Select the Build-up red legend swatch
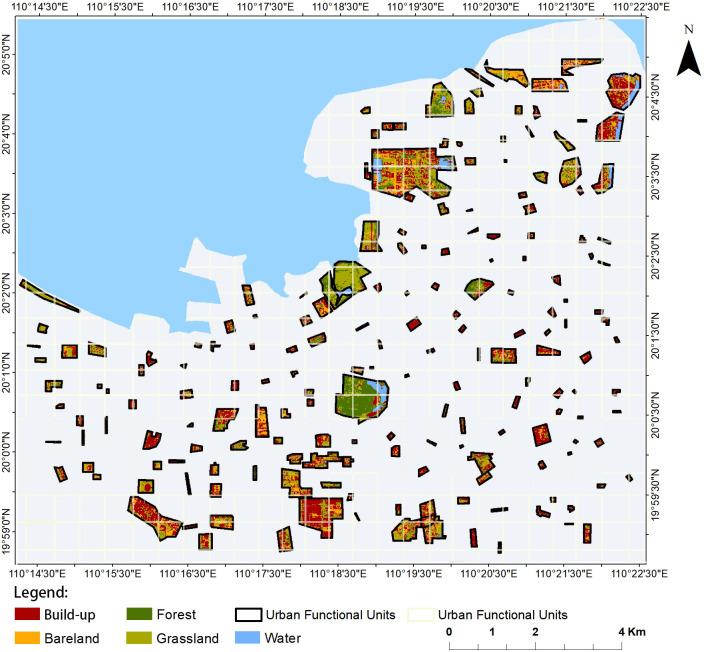The height and width of the screenshot is (652, 704). pos(28,614)
